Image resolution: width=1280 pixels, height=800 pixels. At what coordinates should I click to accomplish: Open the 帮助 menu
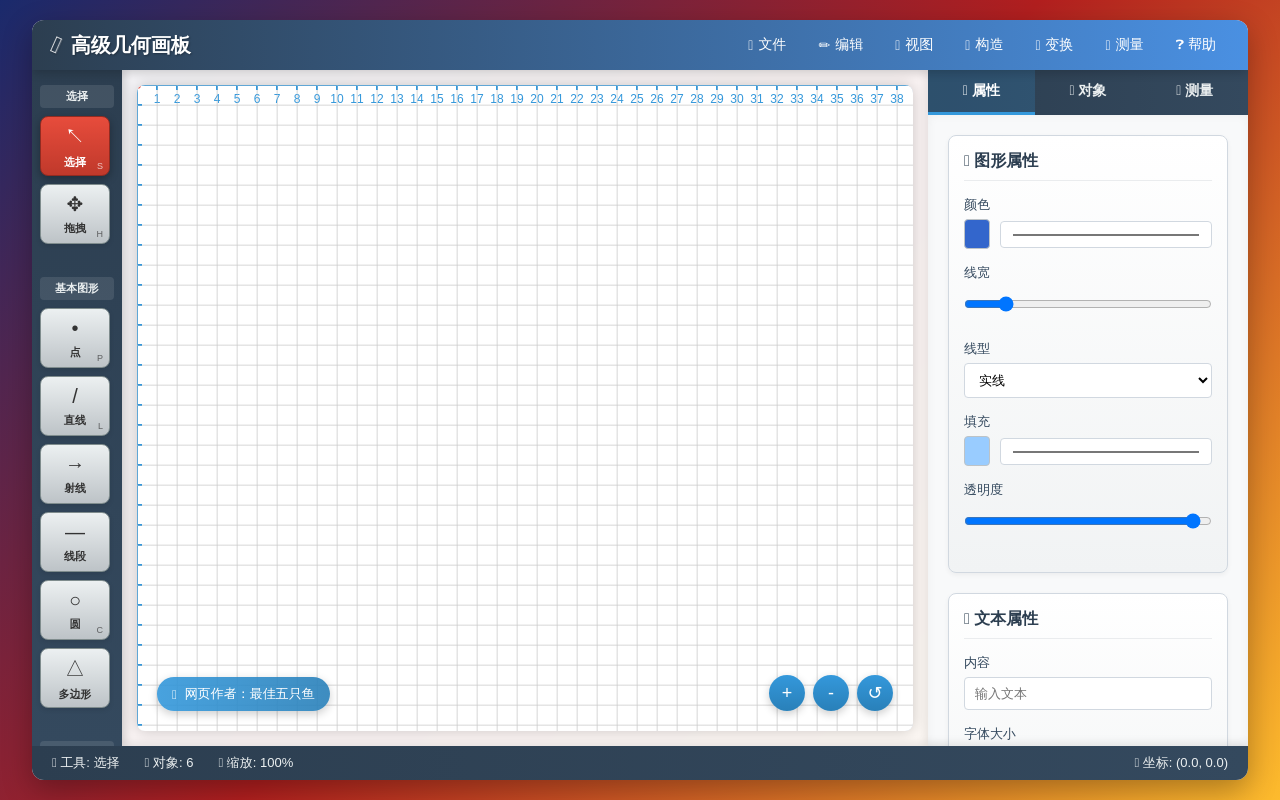click(x=1196, y=45)
